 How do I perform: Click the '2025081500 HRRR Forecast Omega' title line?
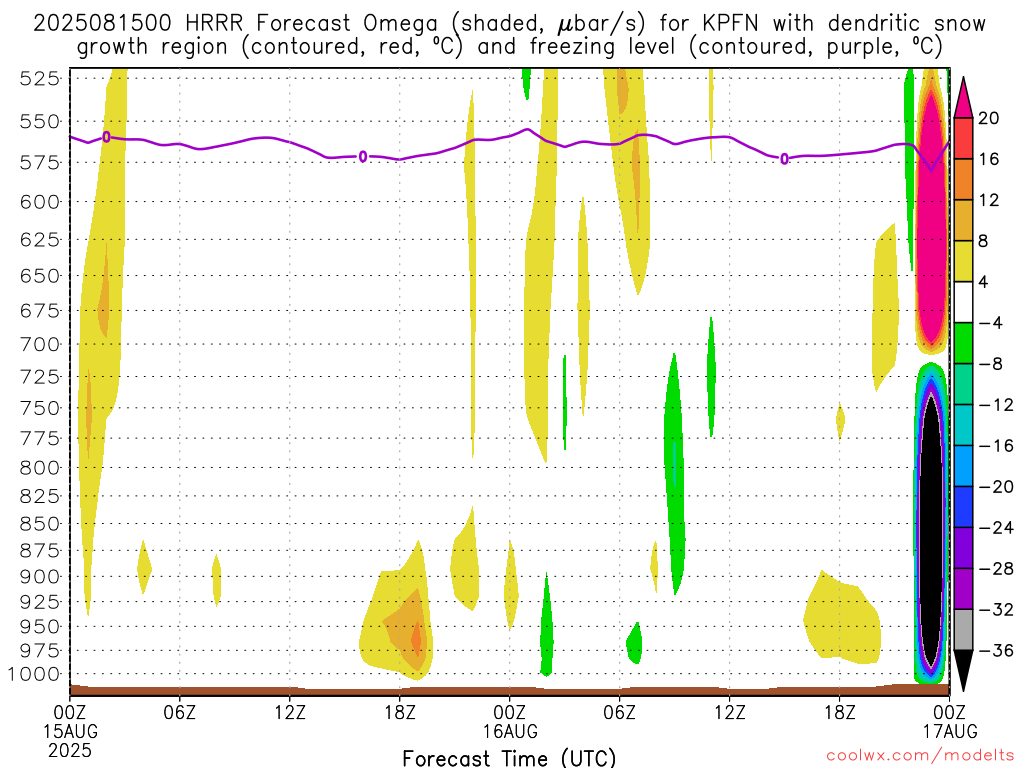click(509, 24)
